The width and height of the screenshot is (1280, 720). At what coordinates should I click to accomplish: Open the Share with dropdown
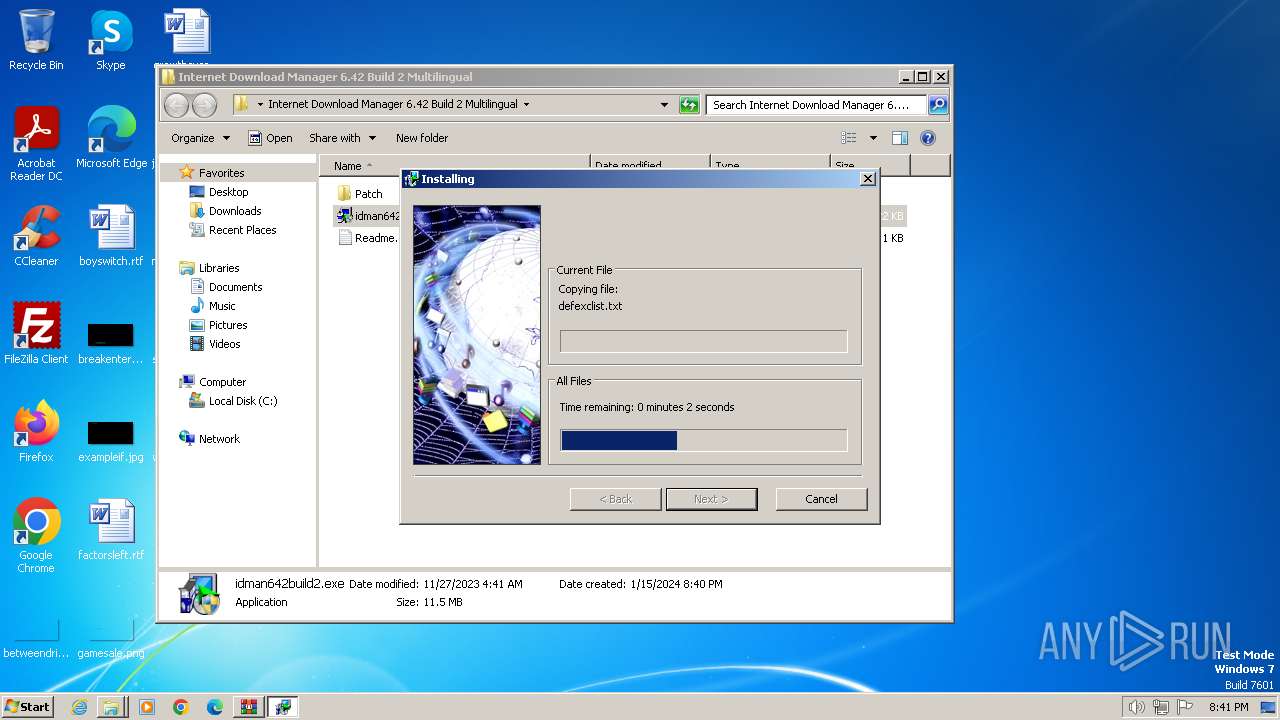342,138
